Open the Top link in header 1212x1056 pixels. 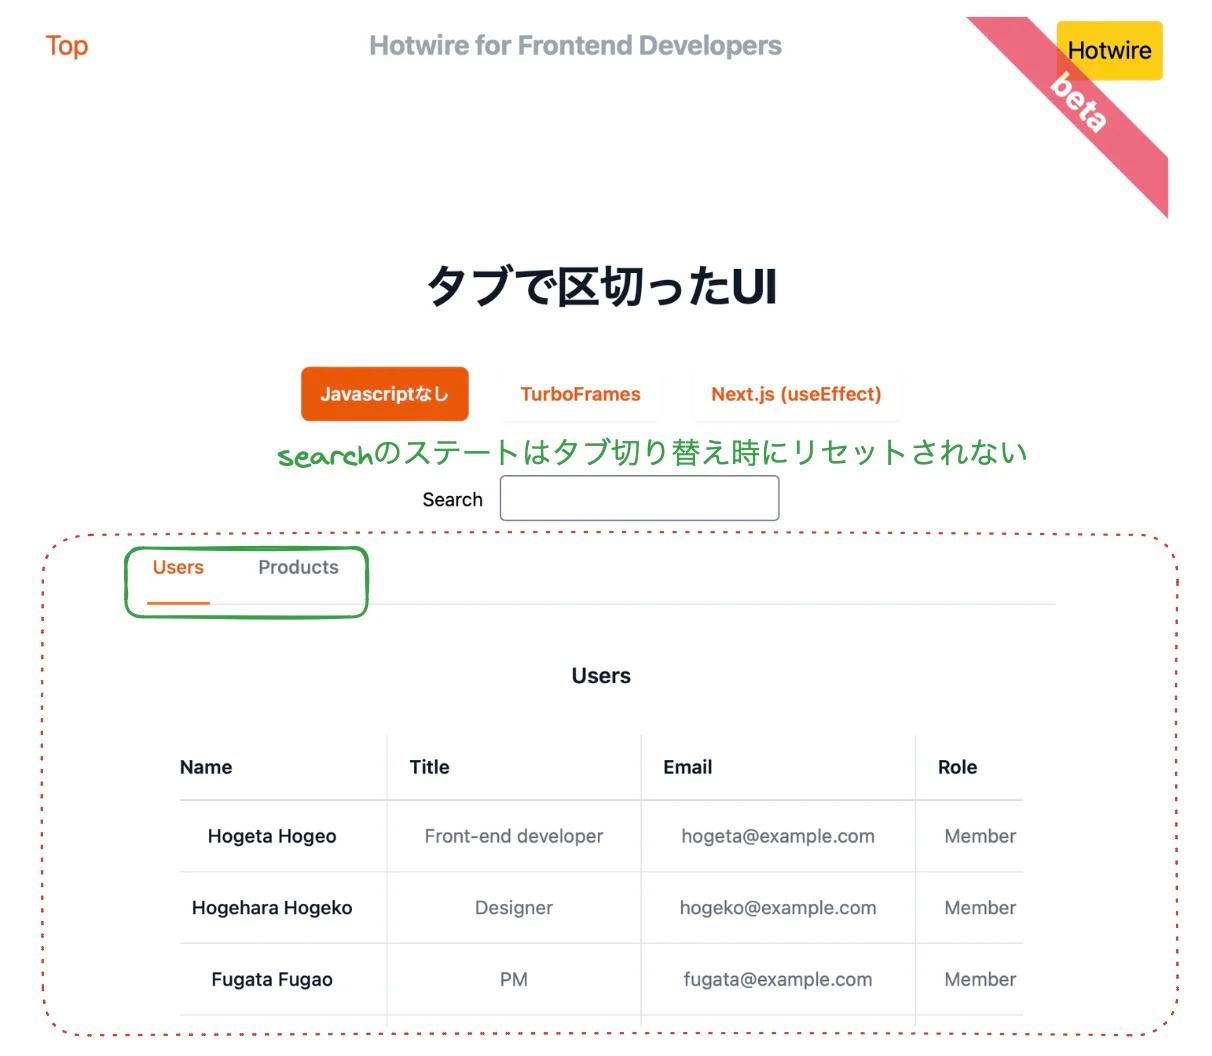[x=67, y=46]
